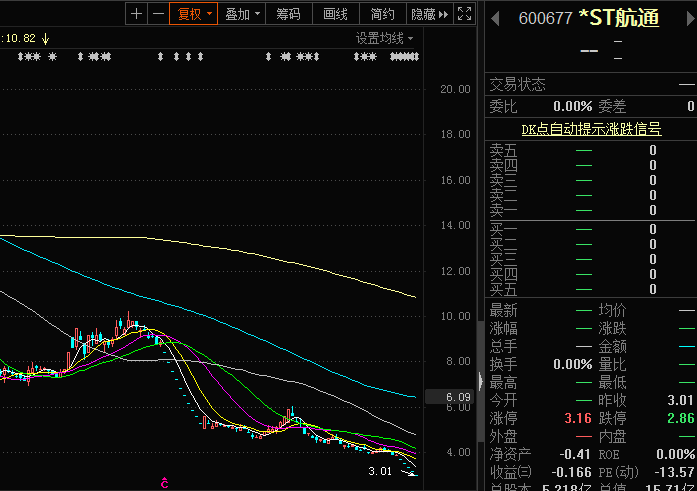
Task: Click the PE(动) value -13.57
Action: coord(674,472)
